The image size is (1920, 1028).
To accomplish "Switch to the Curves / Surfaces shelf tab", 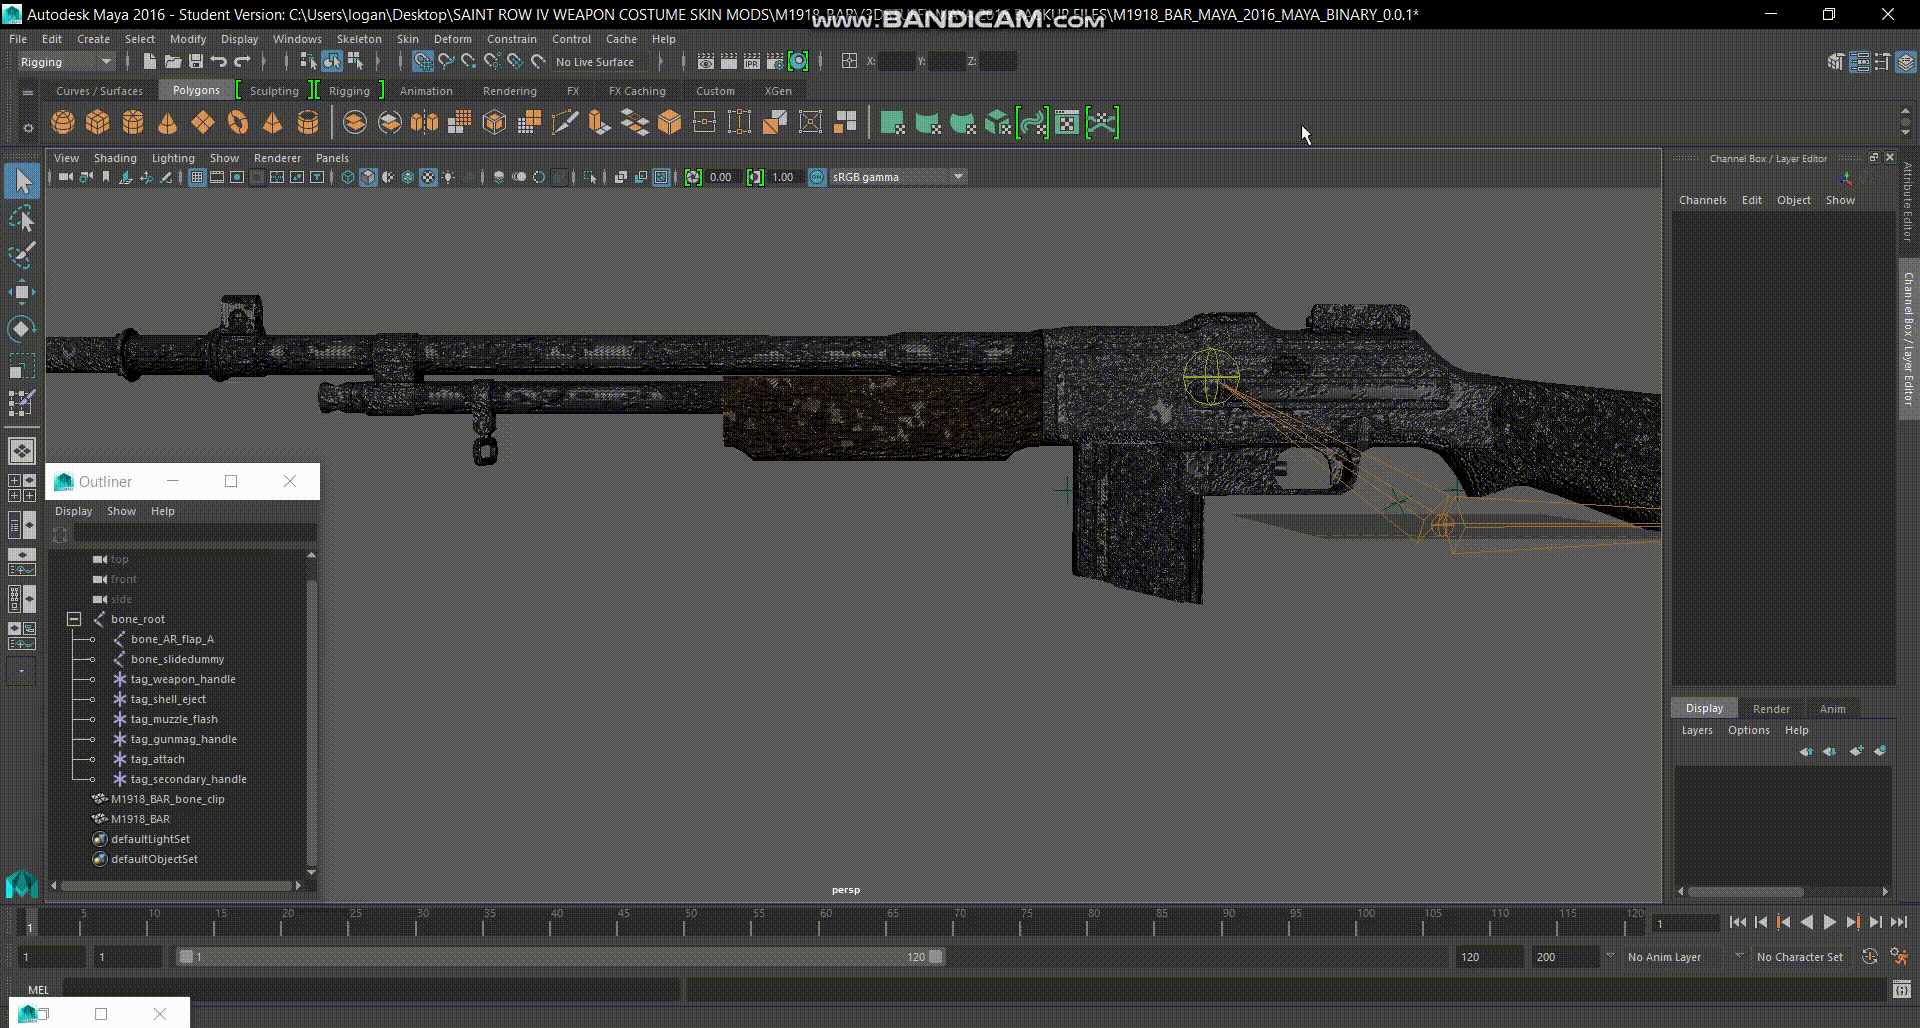I will (99, 91).
